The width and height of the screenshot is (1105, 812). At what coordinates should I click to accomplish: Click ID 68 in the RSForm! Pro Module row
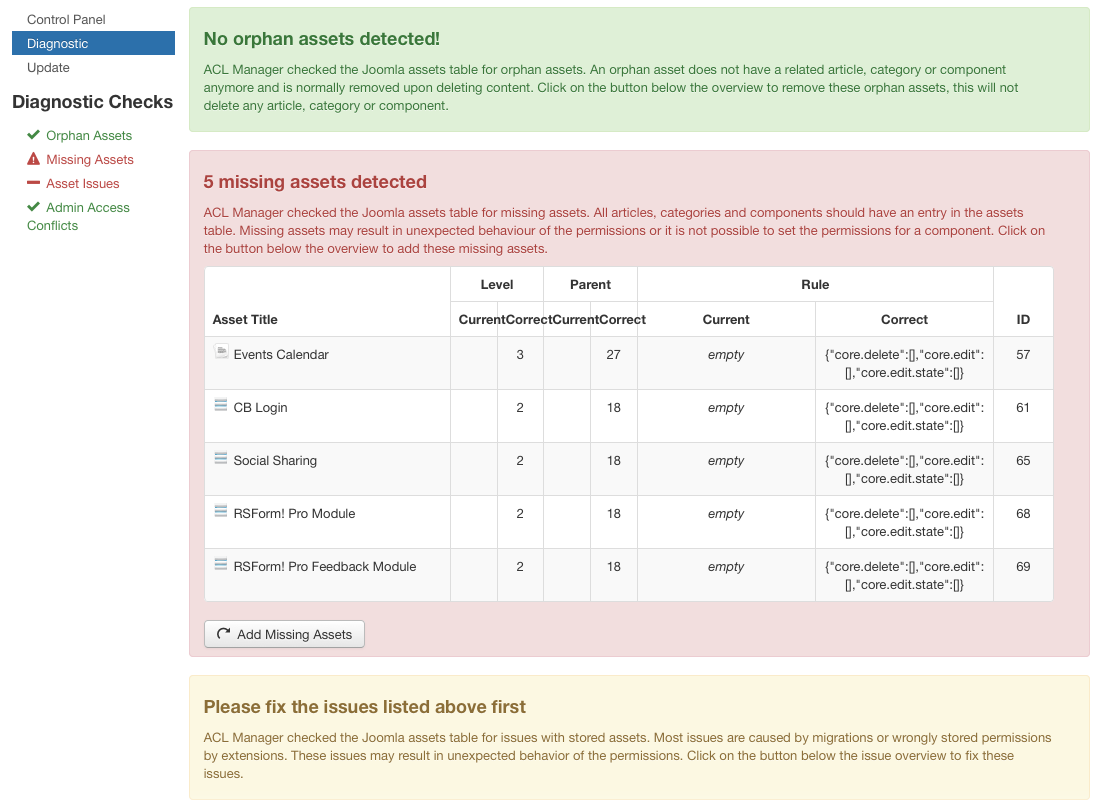[x=1023, y=513]
